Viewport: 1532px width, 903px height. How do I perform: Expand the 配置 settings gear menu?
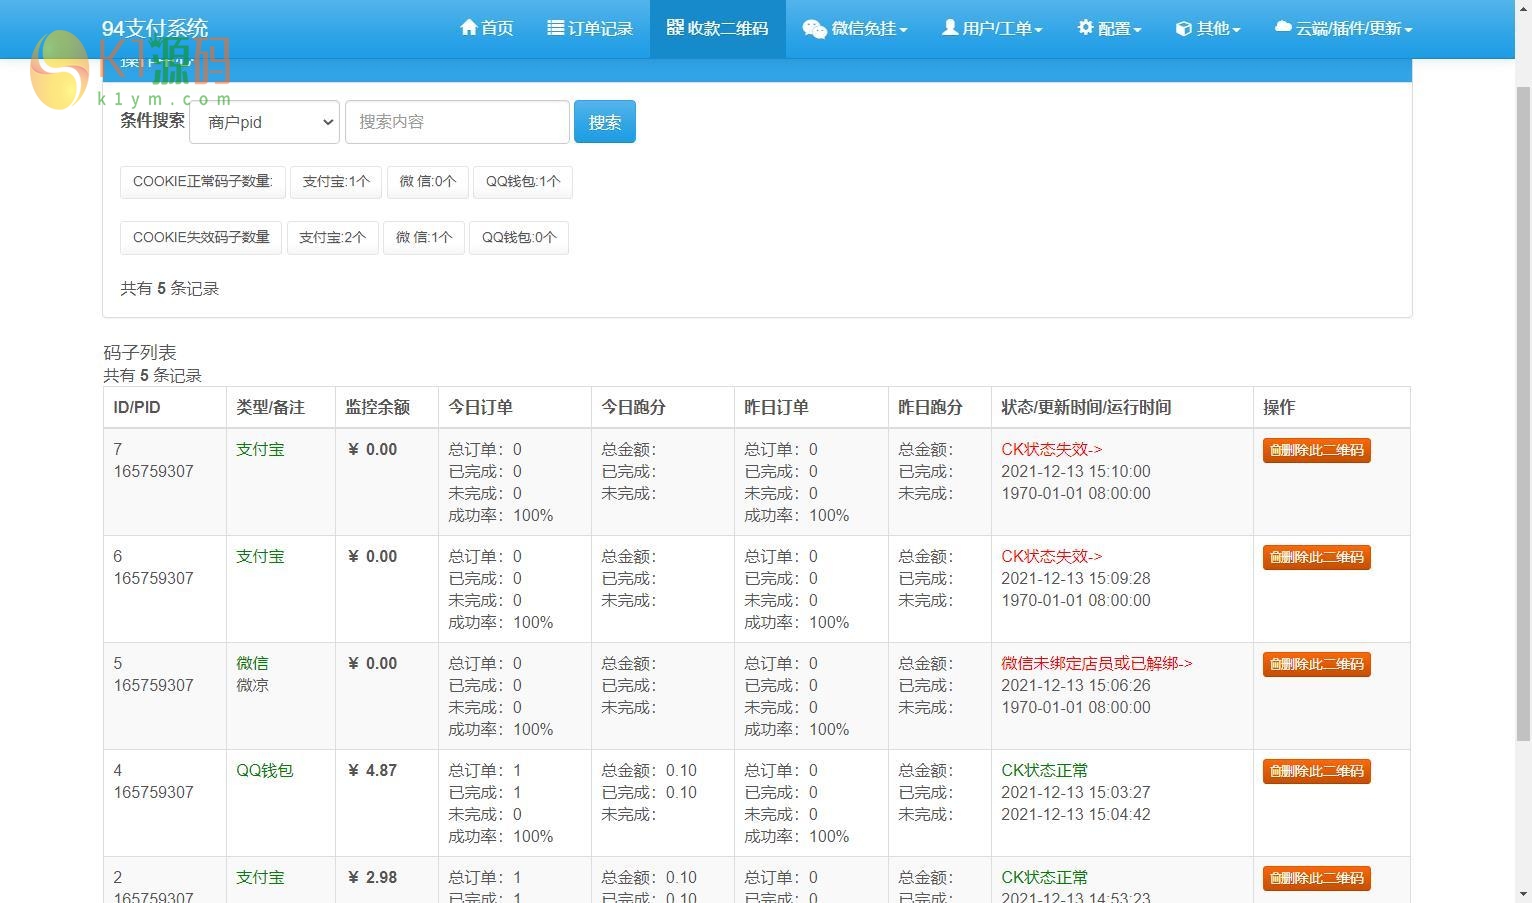[x=1109, y=28]
